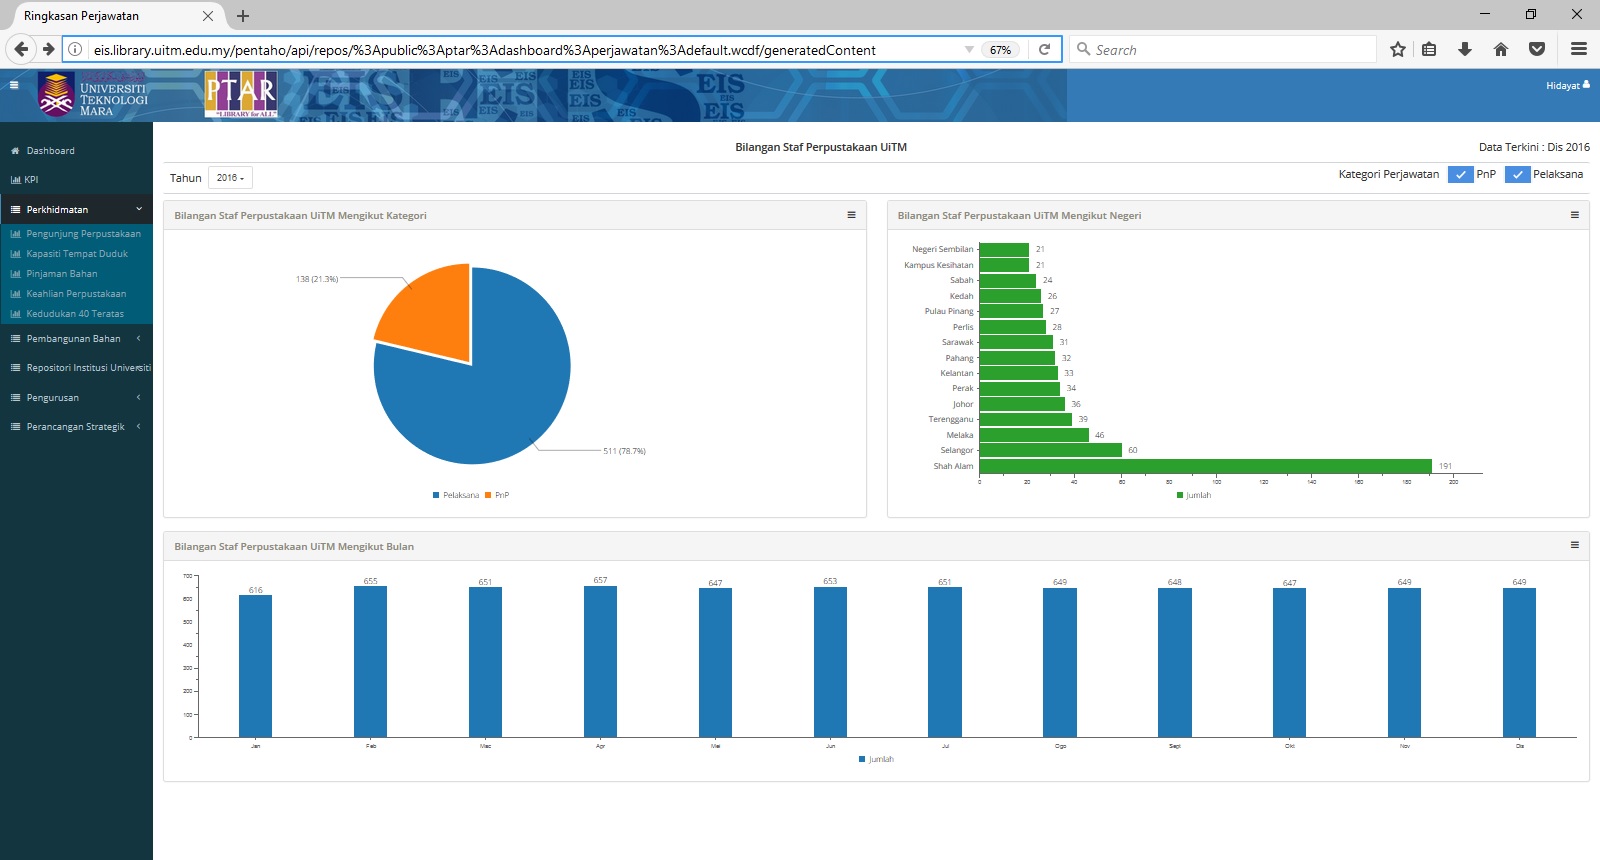This screenshot has height=860, width=1600.
Task: Click the Apr bar labeled 657
Action: coord(600,662)
